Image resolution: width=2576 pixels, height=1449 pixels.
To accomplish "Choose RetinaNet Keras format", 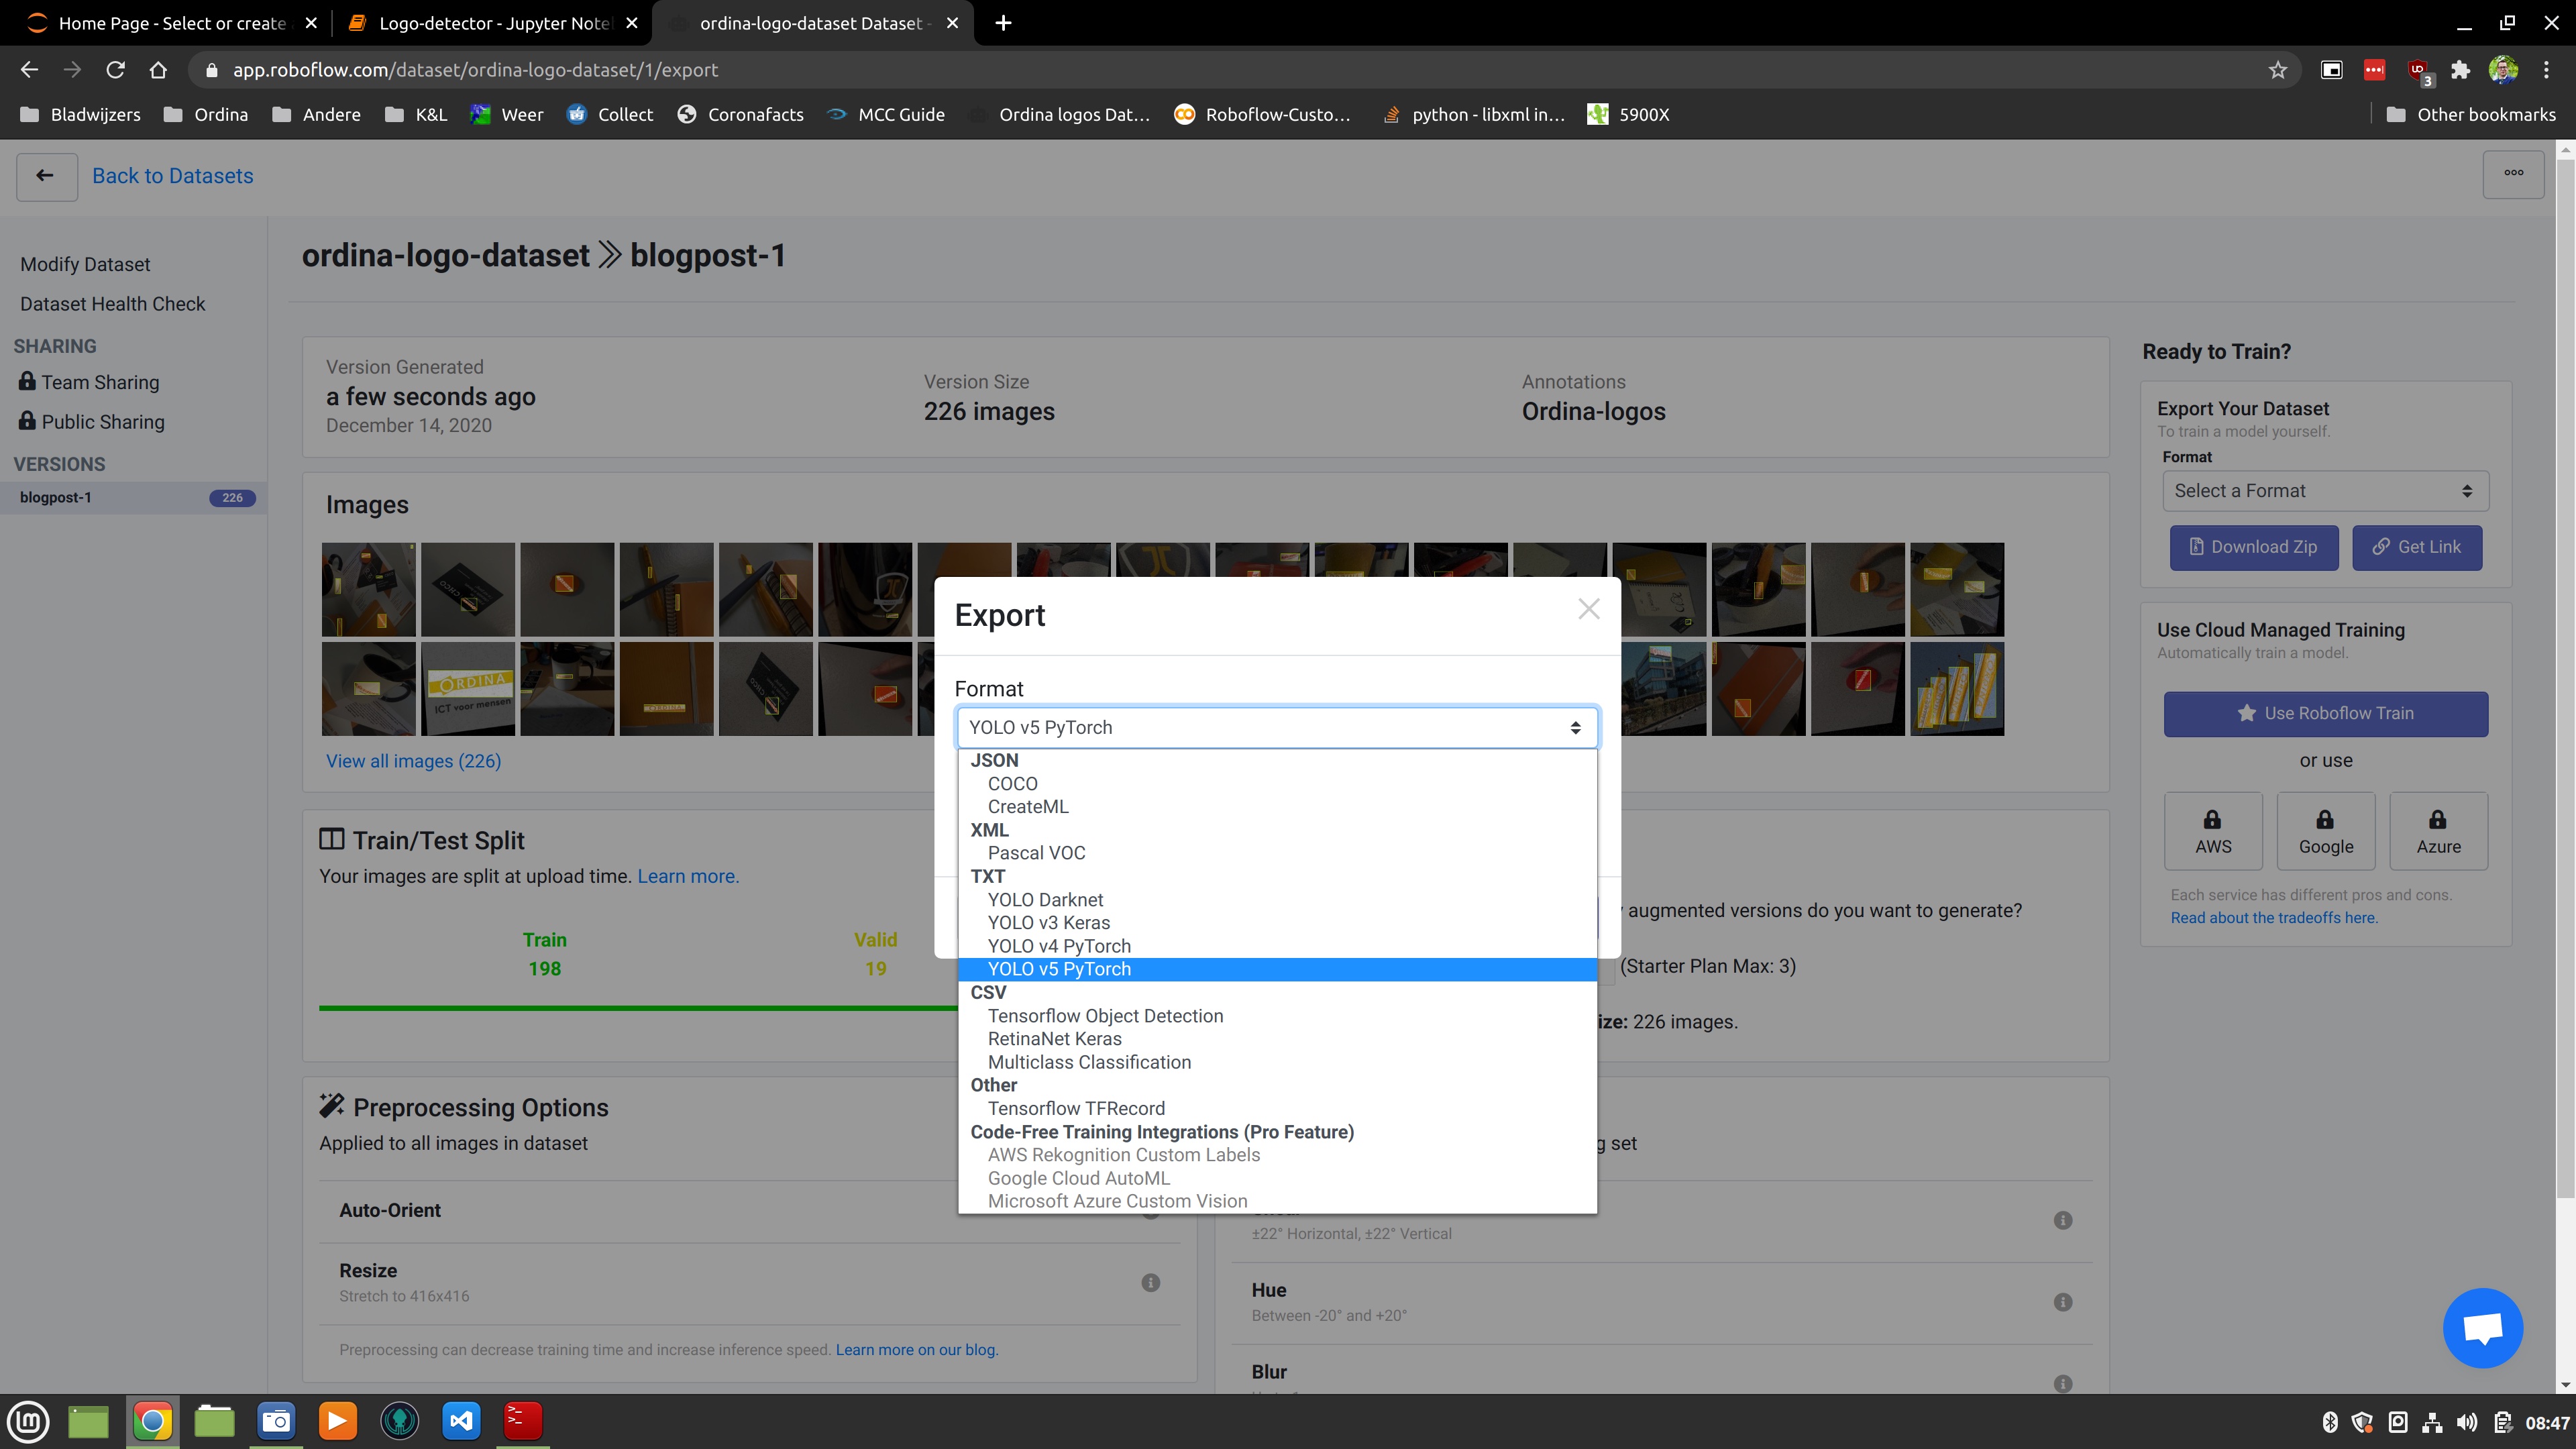I will (x=1277, y=1039).
